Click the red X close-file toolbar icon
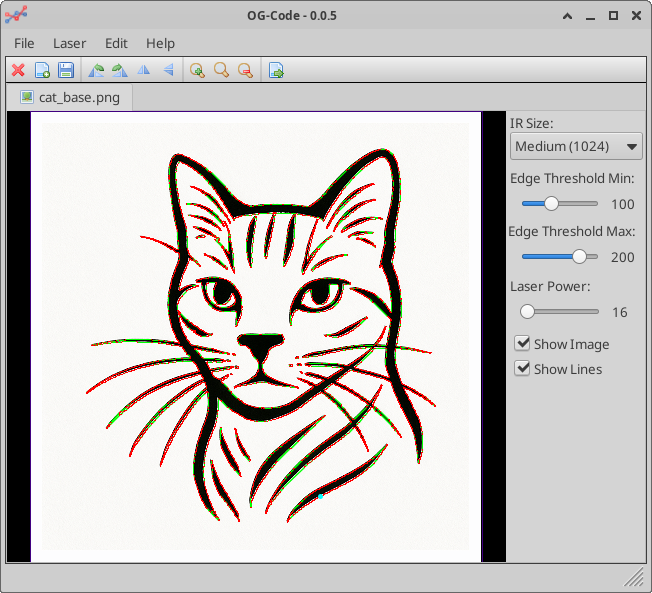This screenshot has width=652, height=593. 18,70
